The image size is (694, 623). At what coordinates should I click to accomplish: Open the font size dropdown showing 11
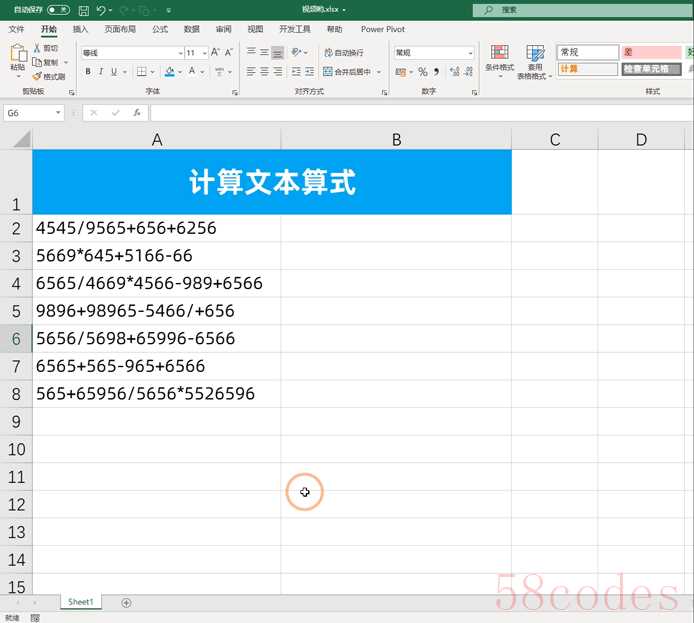(196, 52)
